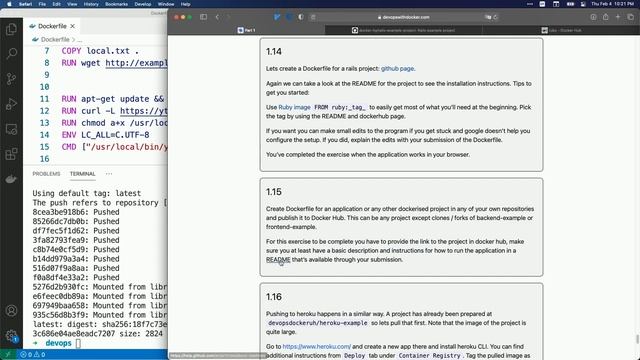The height and width of the screenshot is (360, 640).
Task: Click the battery icon in the menu bar
Action: coord(570,4)
